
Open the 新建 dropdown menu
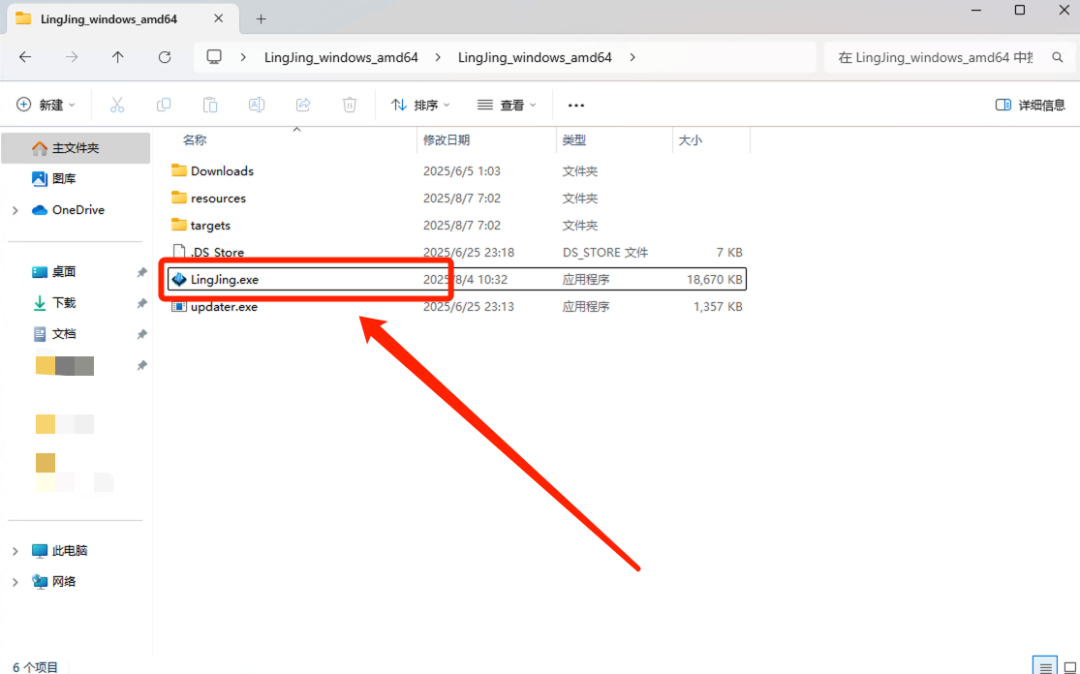(45, 105)
